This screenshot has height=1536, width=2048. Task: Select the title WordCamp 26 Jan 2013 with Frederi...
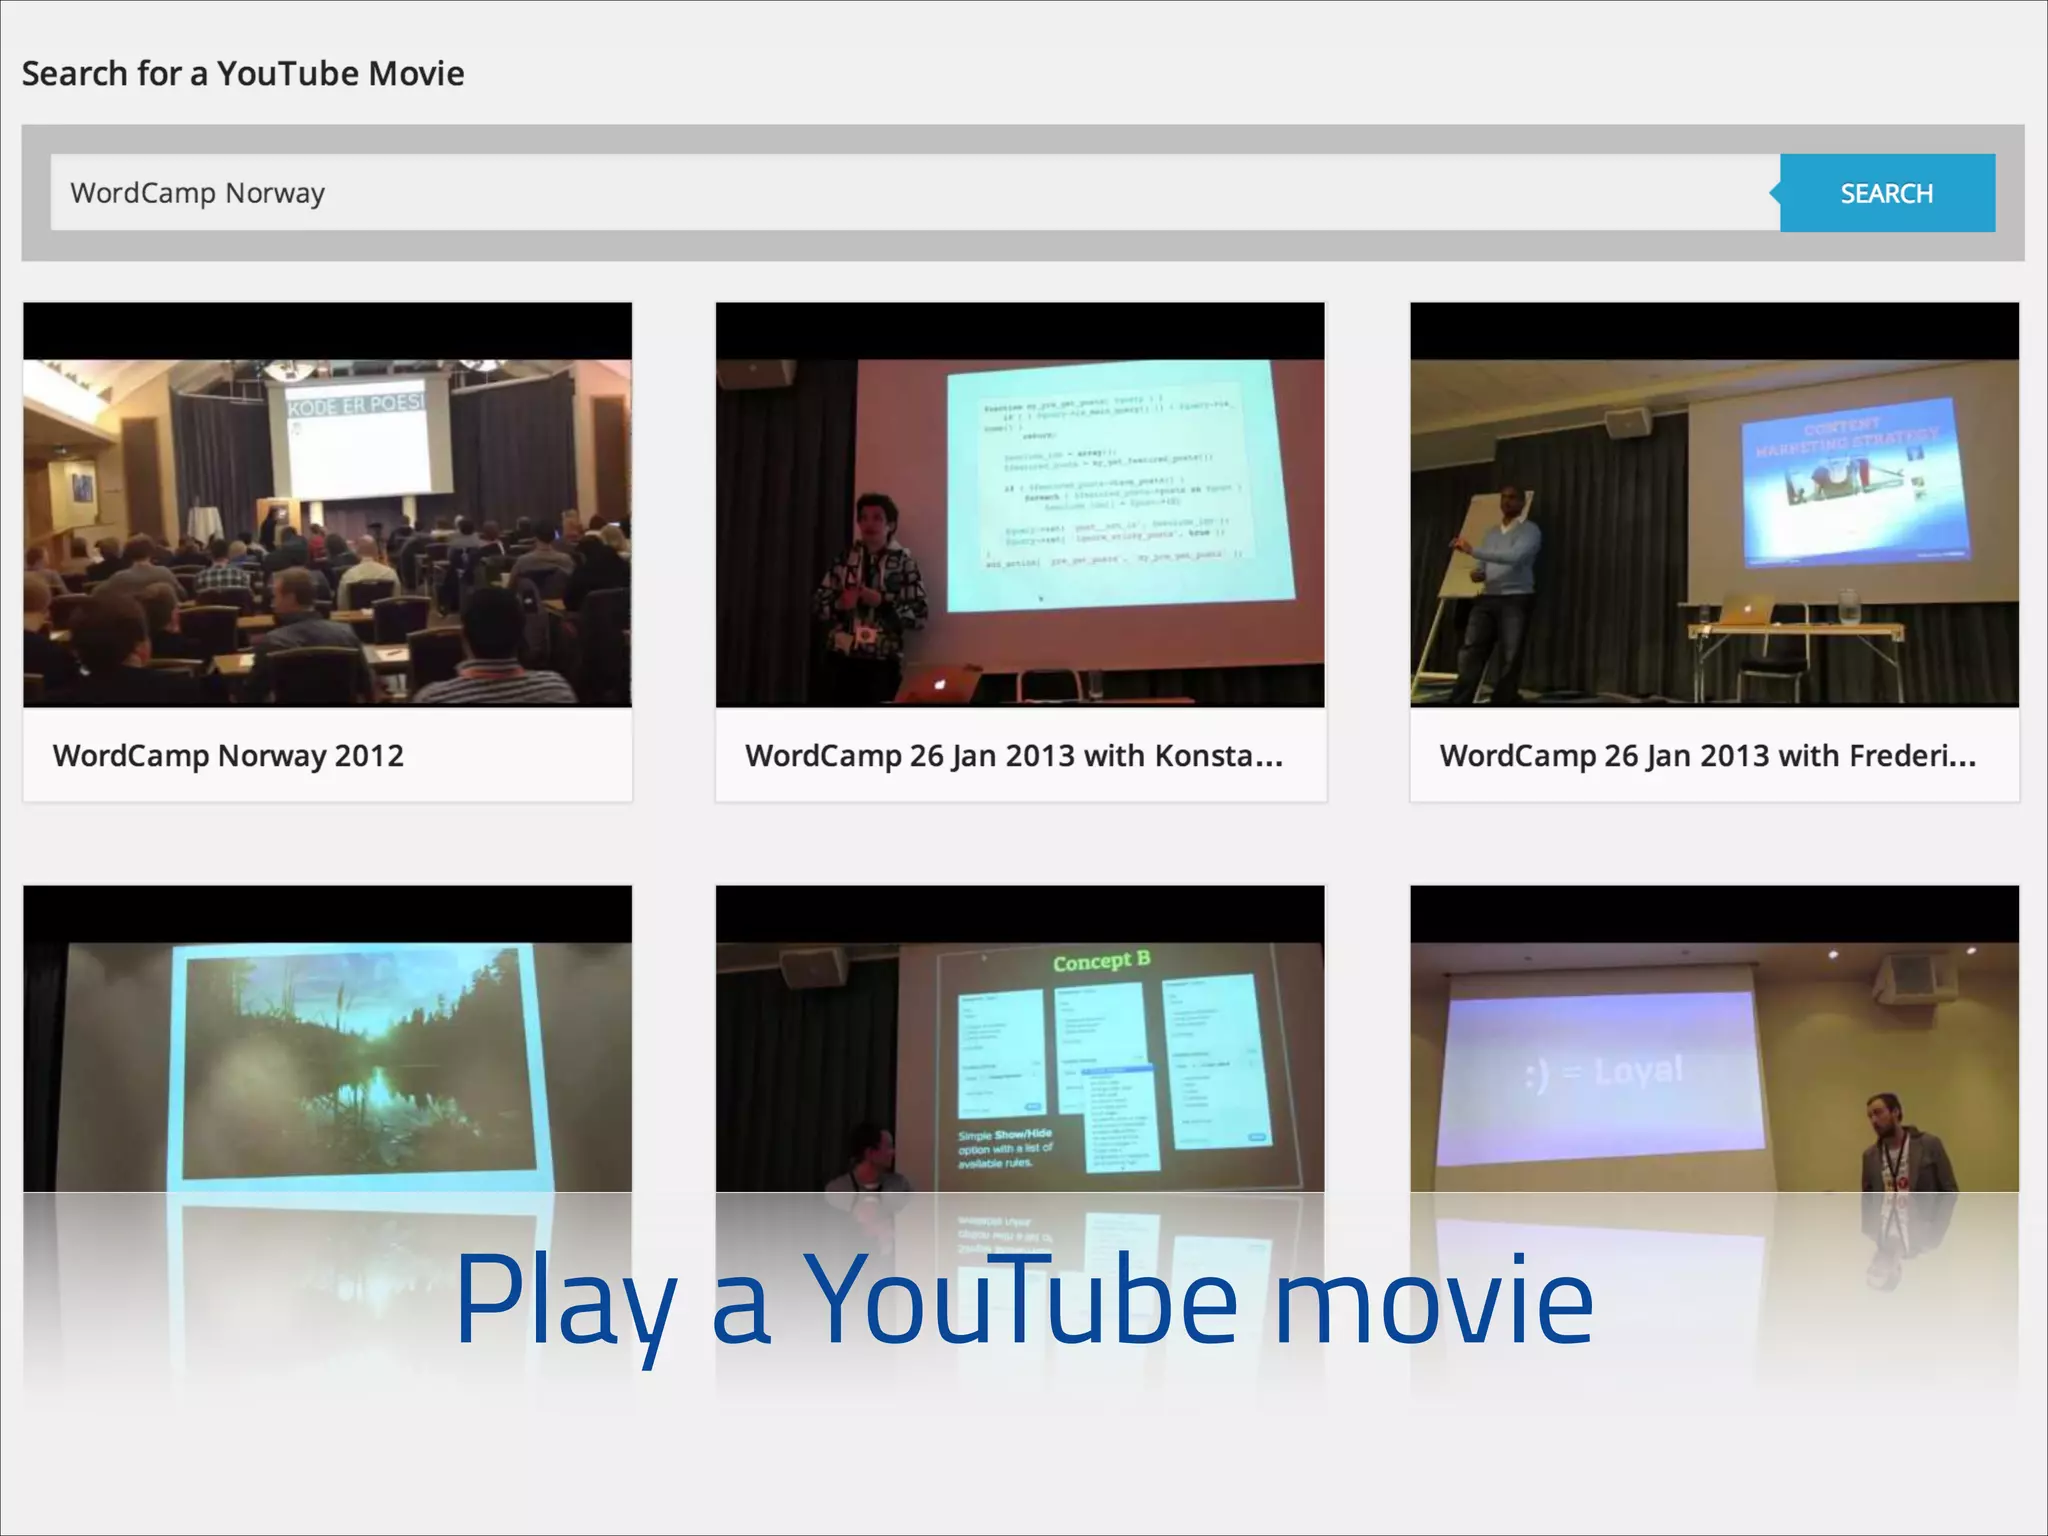click(x=1707, y=756)
